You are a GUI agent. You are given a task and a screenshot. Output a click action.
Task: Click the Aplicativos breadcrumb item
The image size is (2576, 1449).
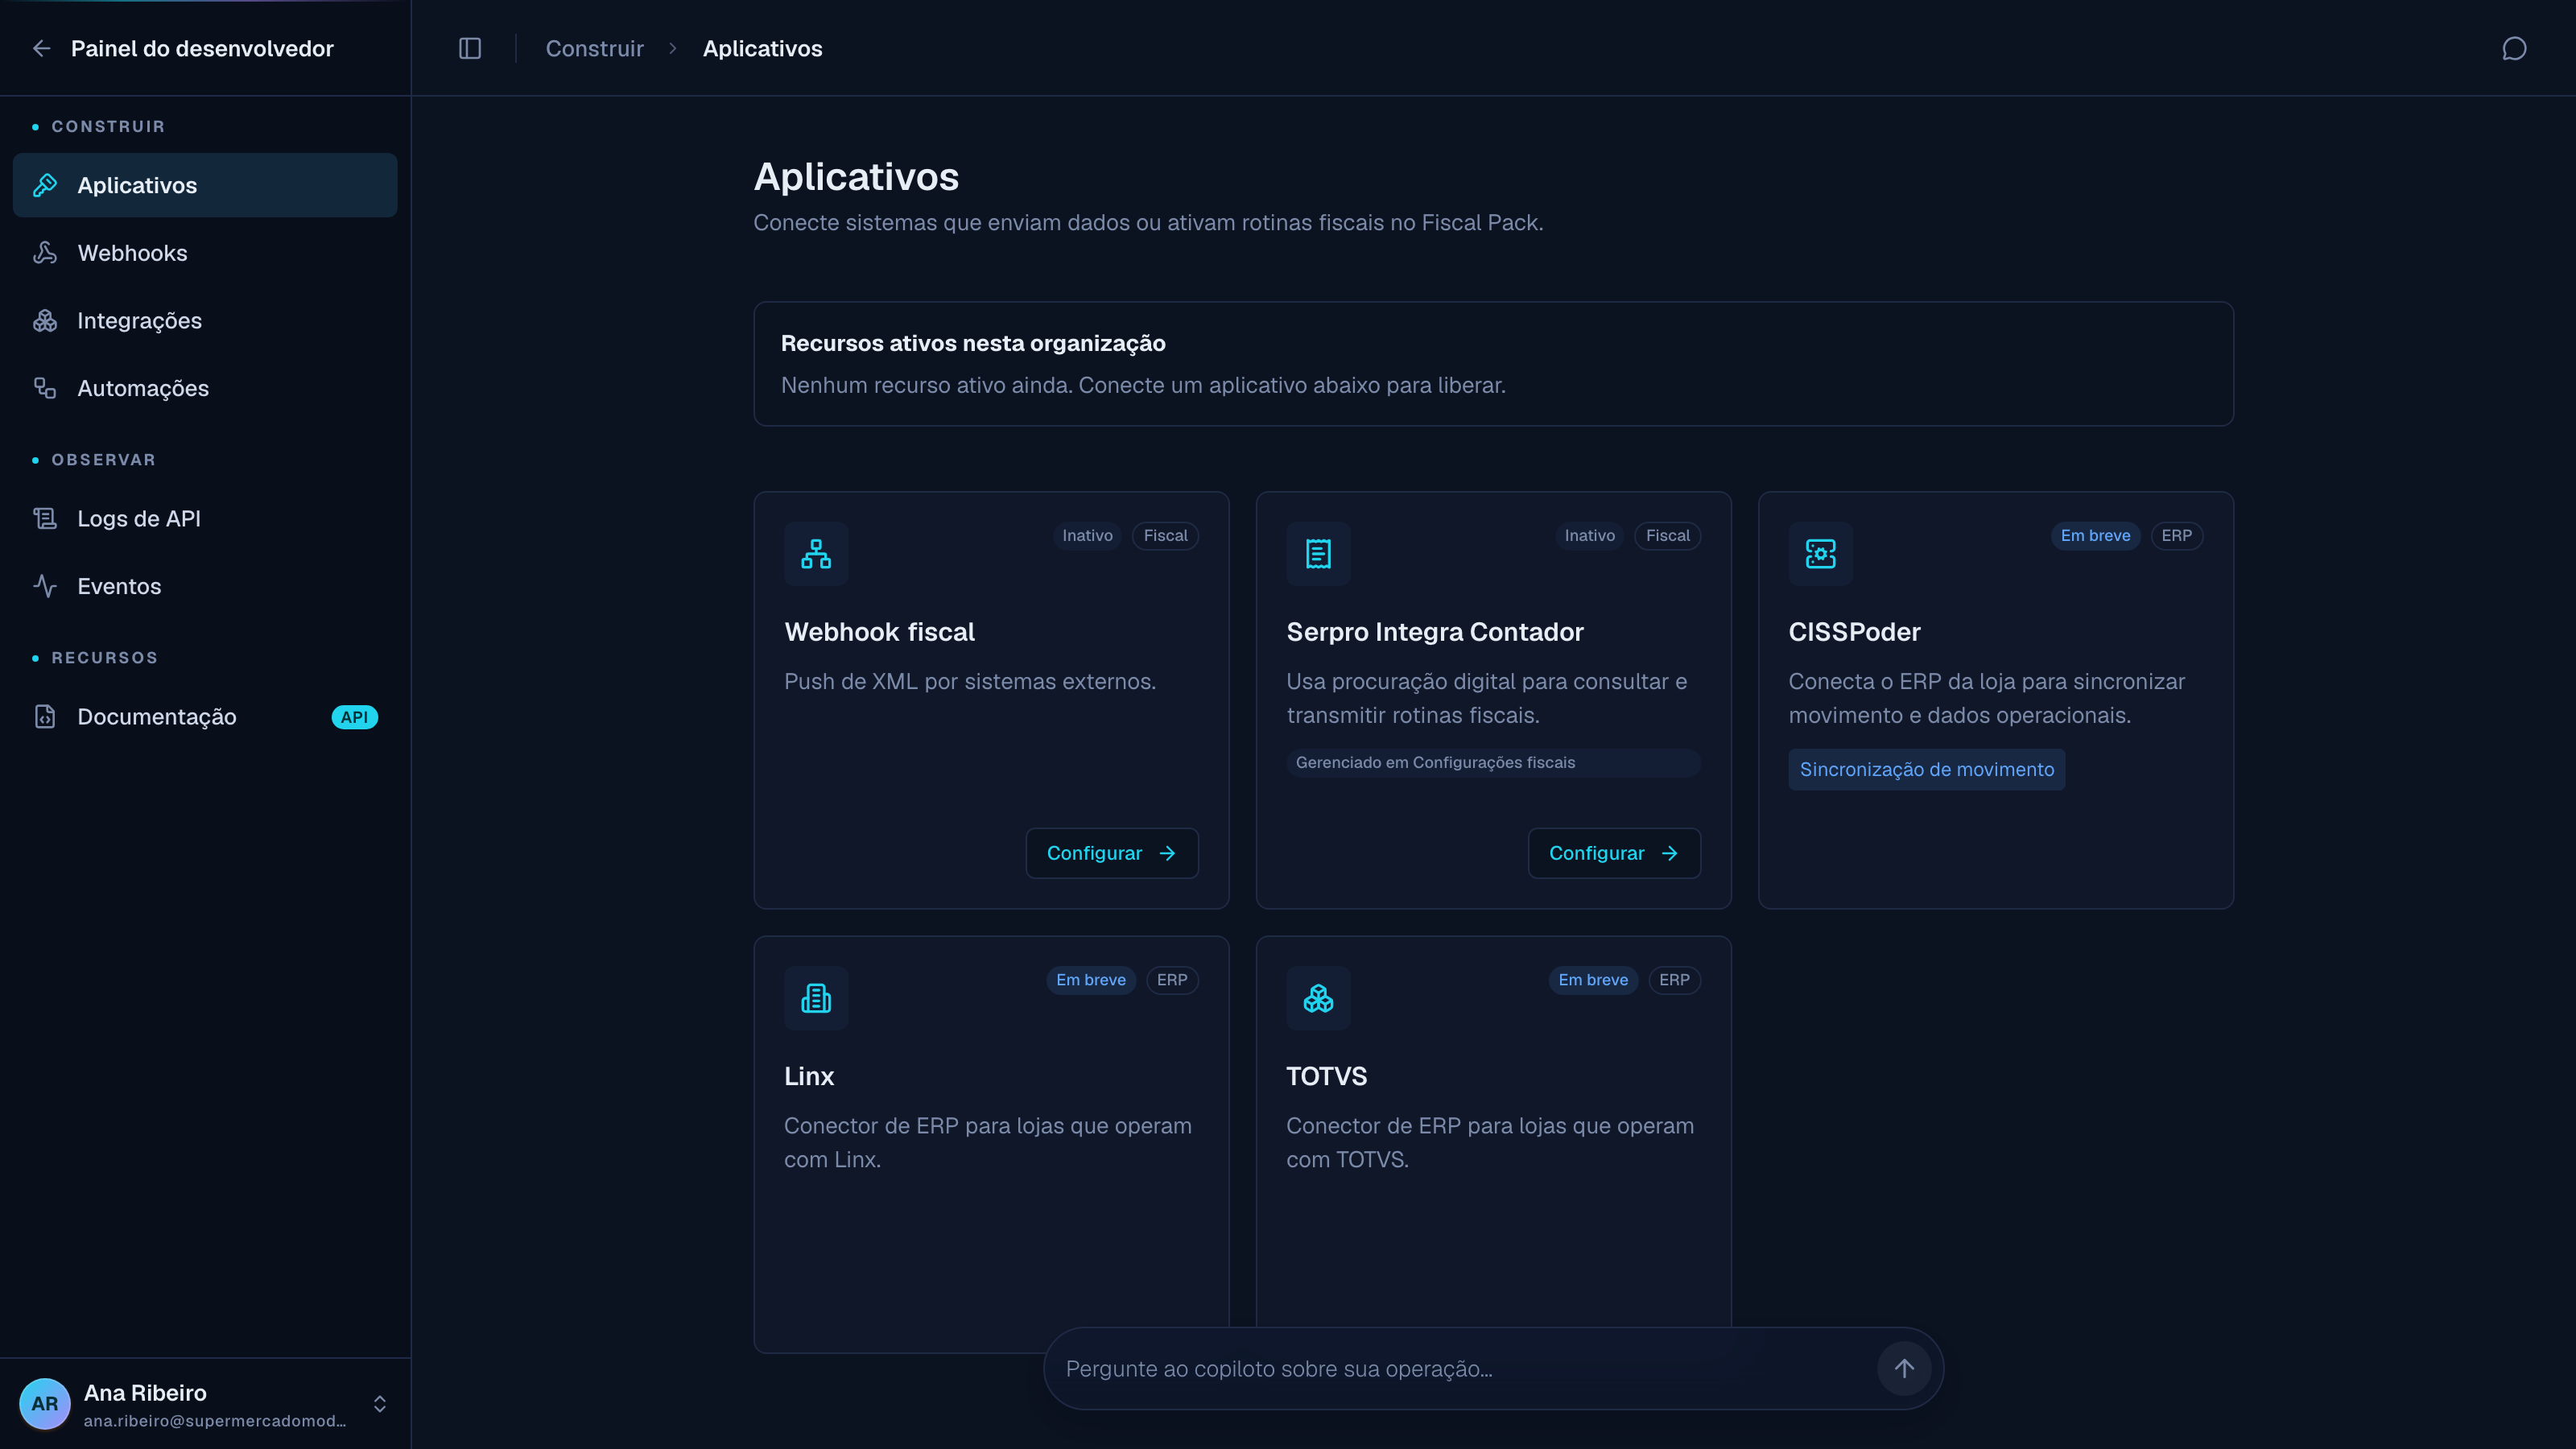tap(762, 48)
